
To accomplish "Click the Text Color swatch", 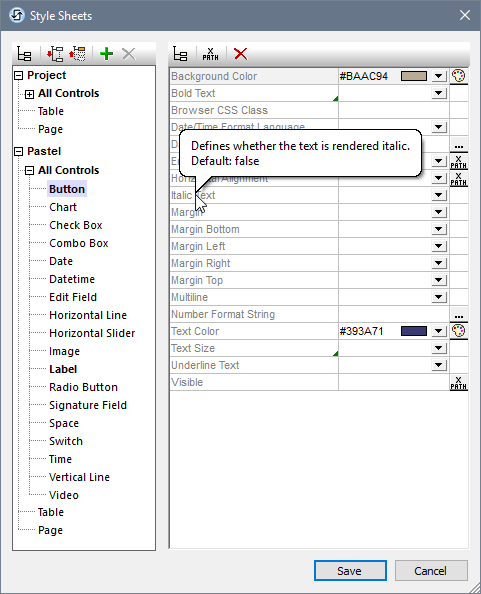I will click(414, 331).
